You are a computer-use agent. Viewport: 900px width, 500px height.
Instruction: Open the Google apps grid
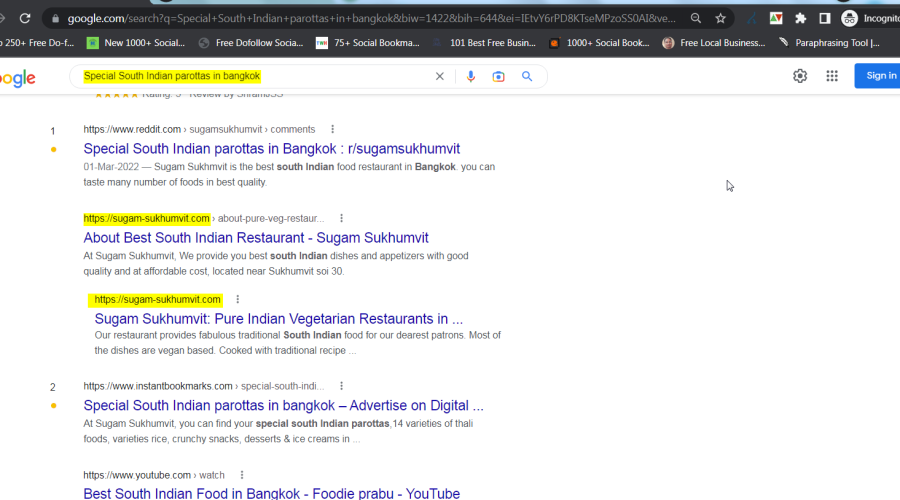832,76
